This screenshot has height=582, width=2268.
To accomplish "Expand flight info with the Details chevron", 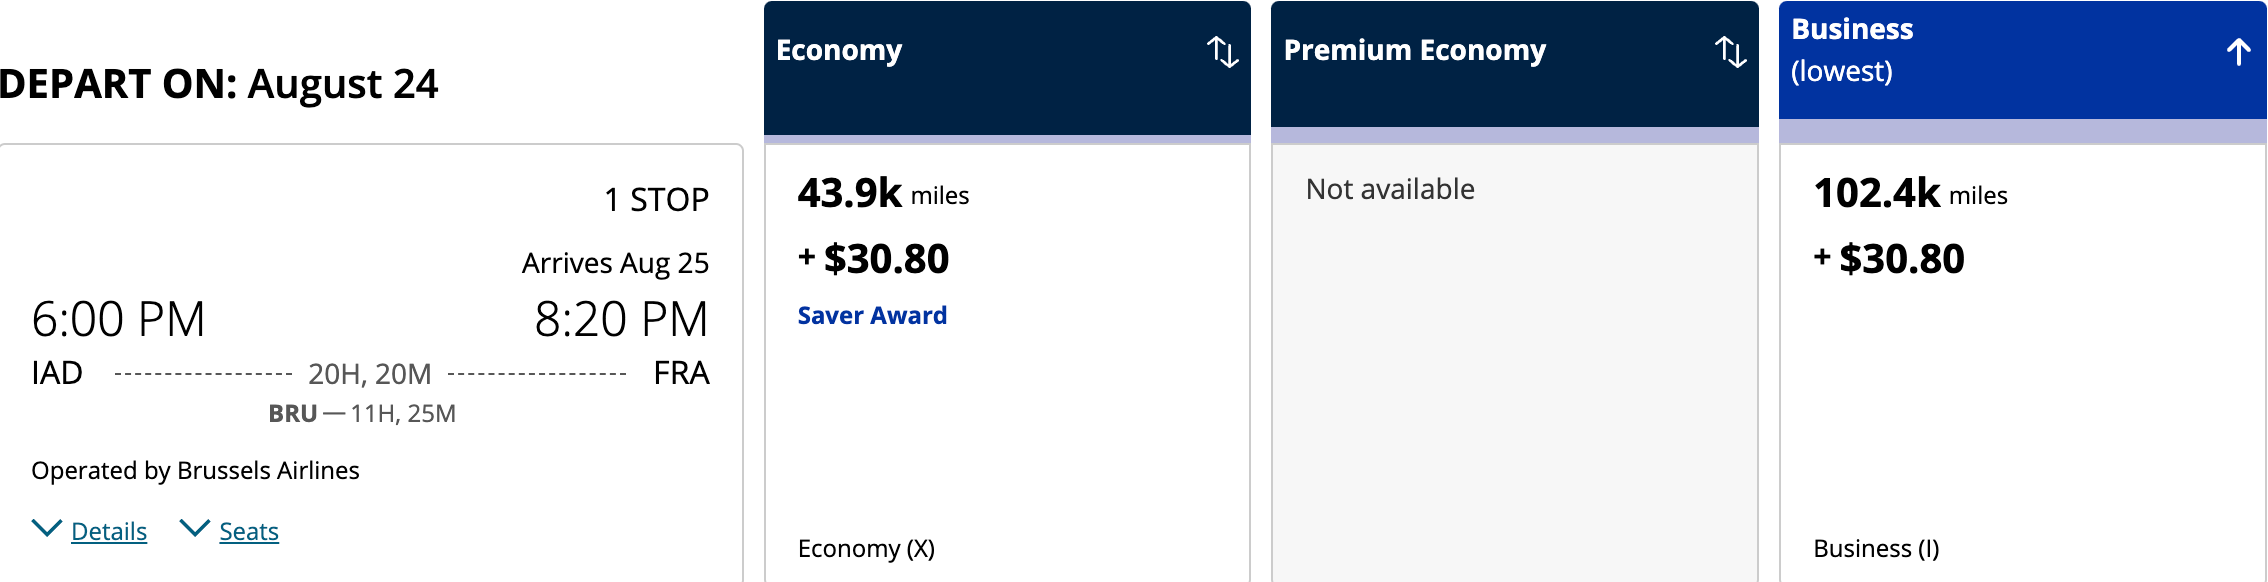I will (x=47, y=529).
